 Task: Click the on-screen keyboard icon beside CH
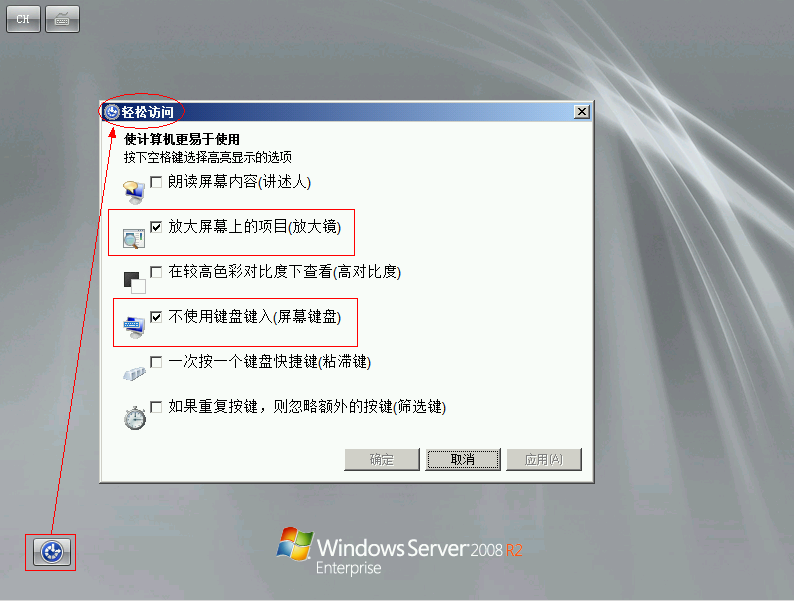pyautogui.click(x=62, y=19)
